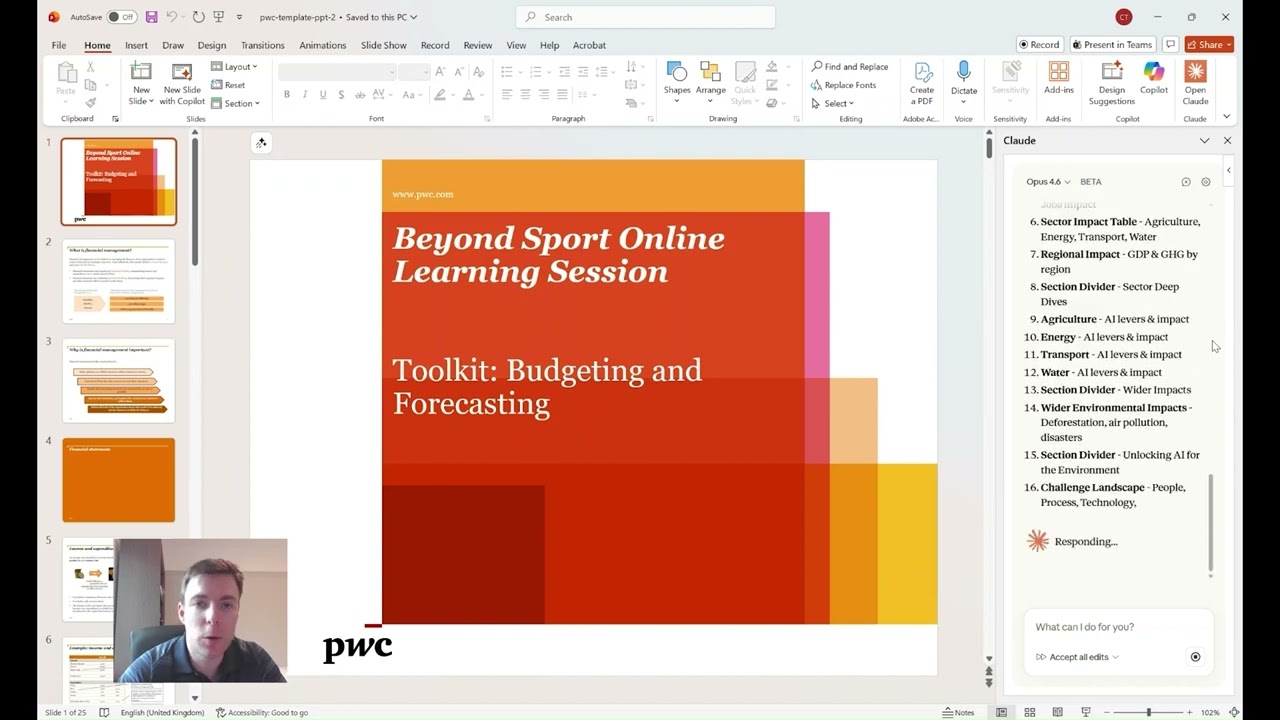Viewport: 1280px width, 720px height.
Task: Click Accessibility: Good to go status
Action: point(262,712)
